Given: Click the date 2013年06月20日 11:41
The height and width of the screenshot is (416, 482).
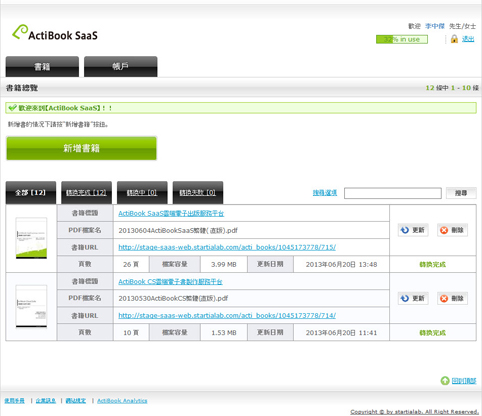Looking at the screenshot, I should [341, 333].
